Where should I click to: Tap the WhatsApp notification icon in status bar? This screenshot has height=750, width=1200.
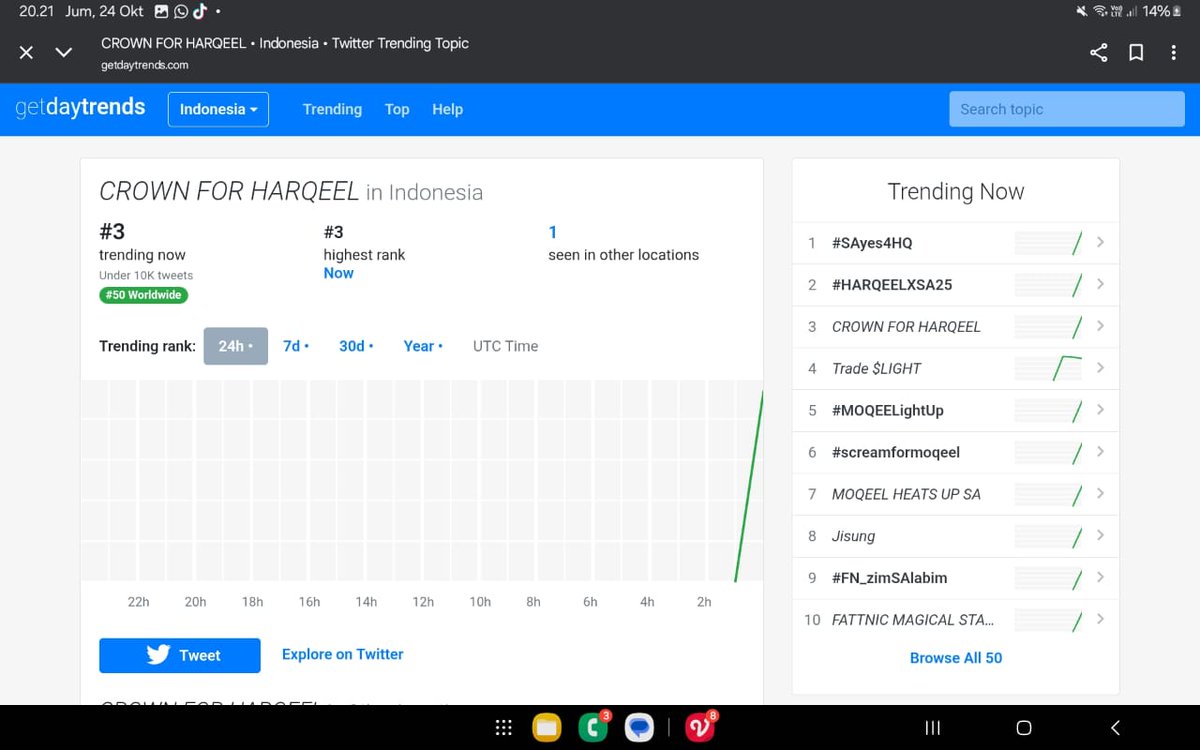[181, 12]
